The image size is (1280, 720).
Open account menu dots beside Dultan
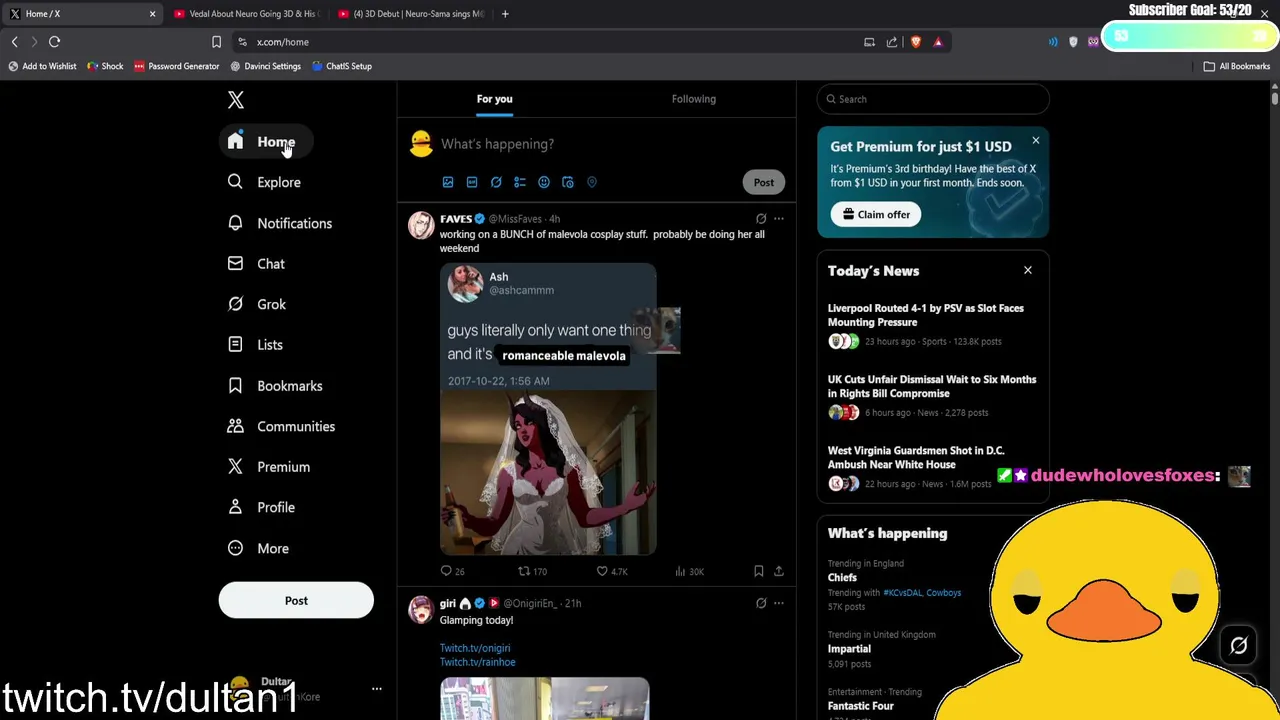coord(377,689)
